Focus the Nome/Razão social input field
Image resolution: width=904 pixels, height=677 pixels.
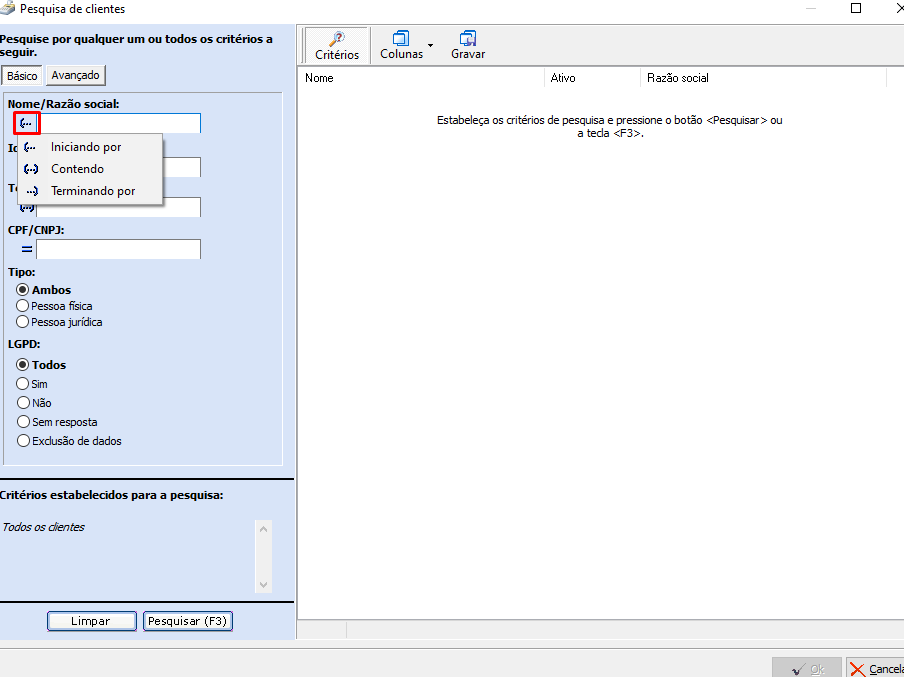pyautogui.click(x=120, y=123)
